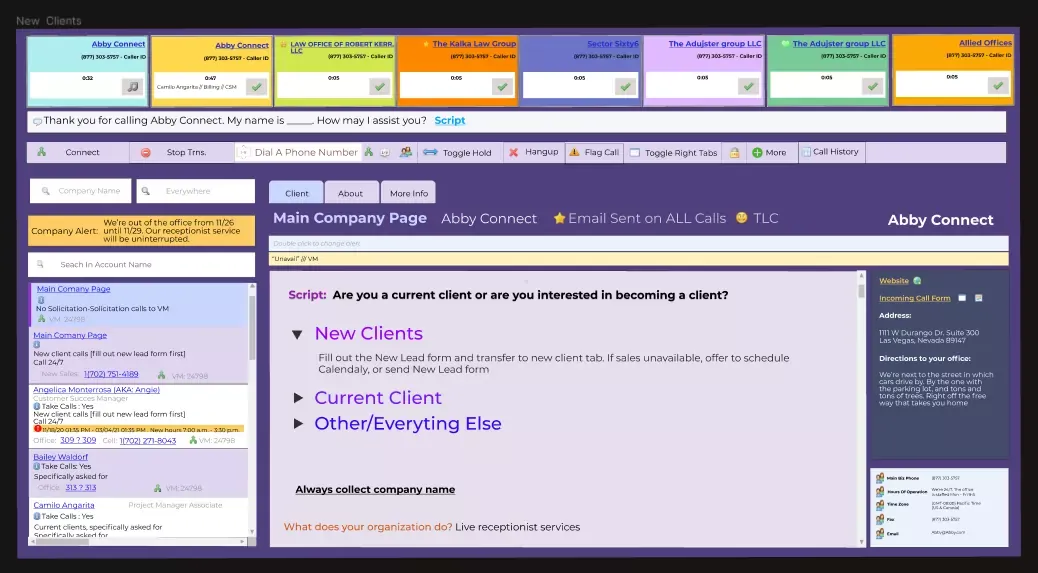Switch to the More Info tab
The image size is (1038, 573).
[408, 193]
